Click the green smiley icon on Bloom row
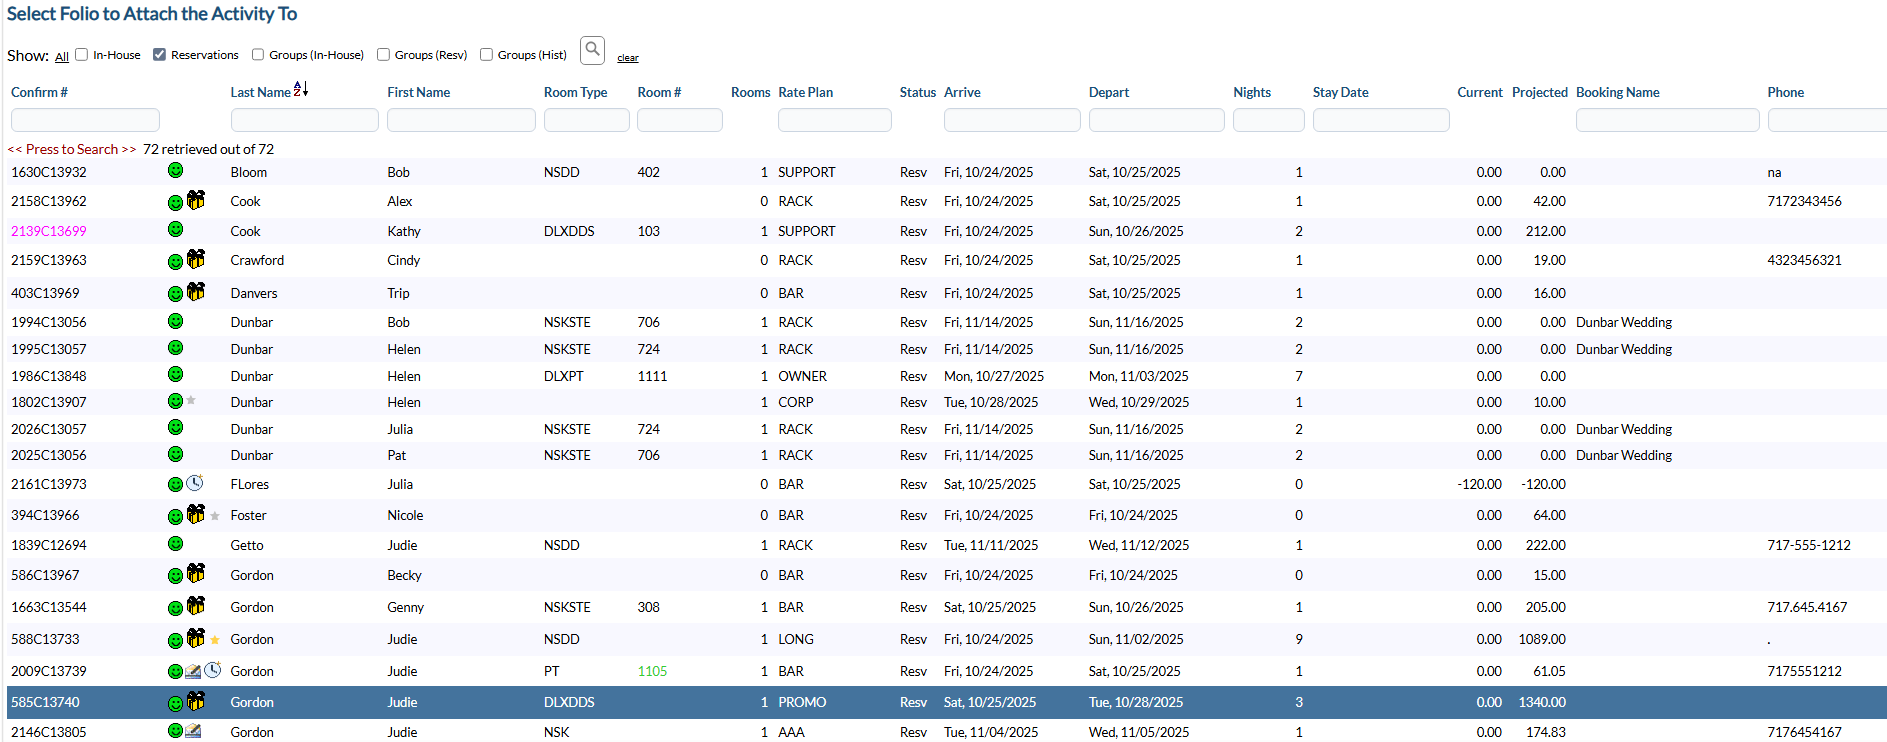The width and height of the screenshot is (1887, 742). coord(175,170)
